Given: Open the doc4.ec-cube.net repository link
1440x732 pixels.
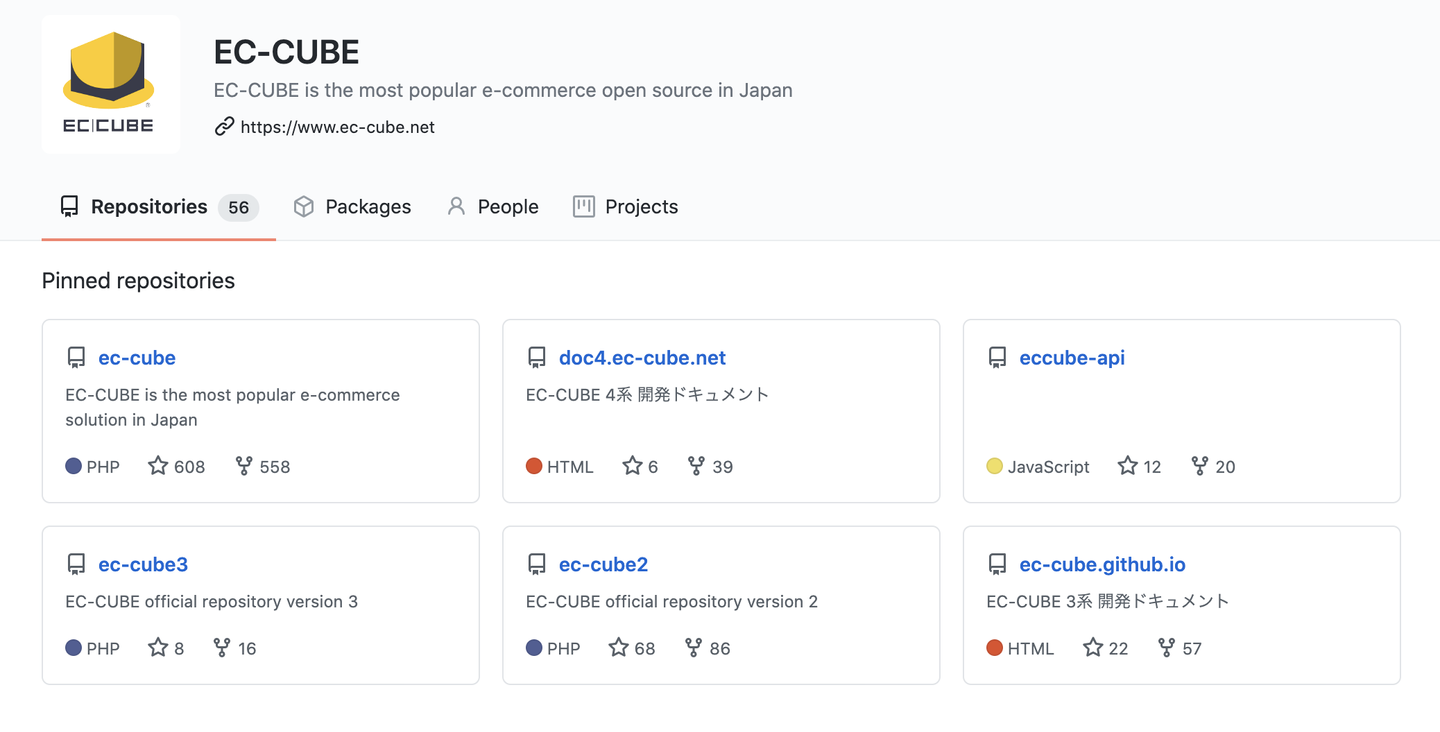Looking at the screenshot, I should (x=642, y=358).
